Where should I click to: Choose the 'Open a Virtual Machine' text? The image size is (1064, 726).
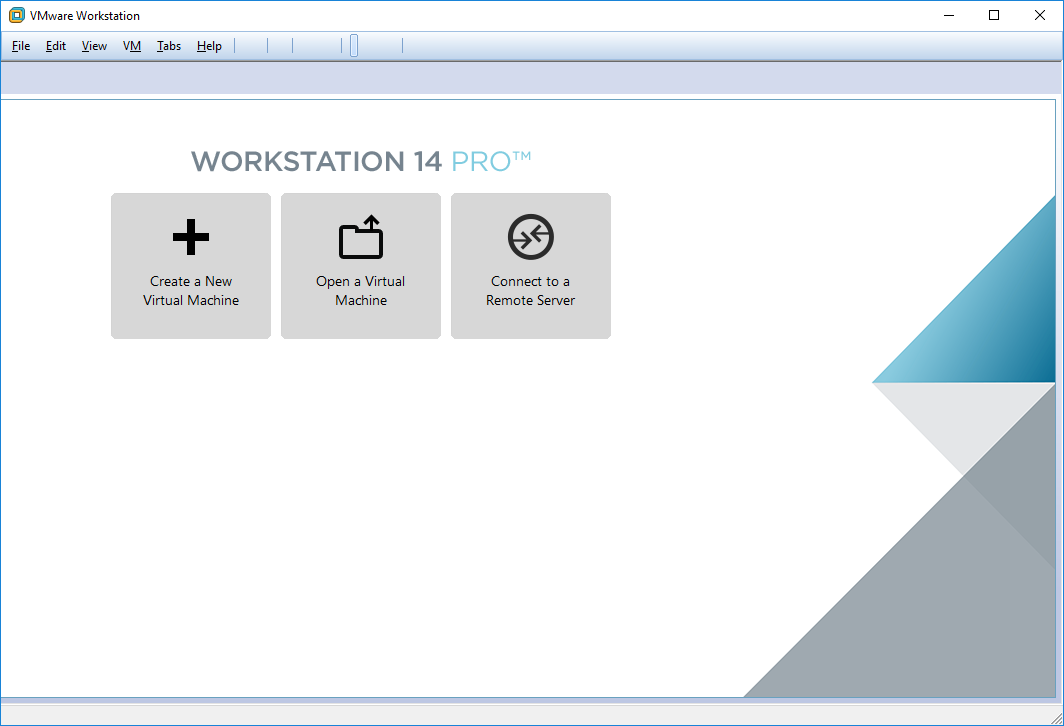coord(360,291)
